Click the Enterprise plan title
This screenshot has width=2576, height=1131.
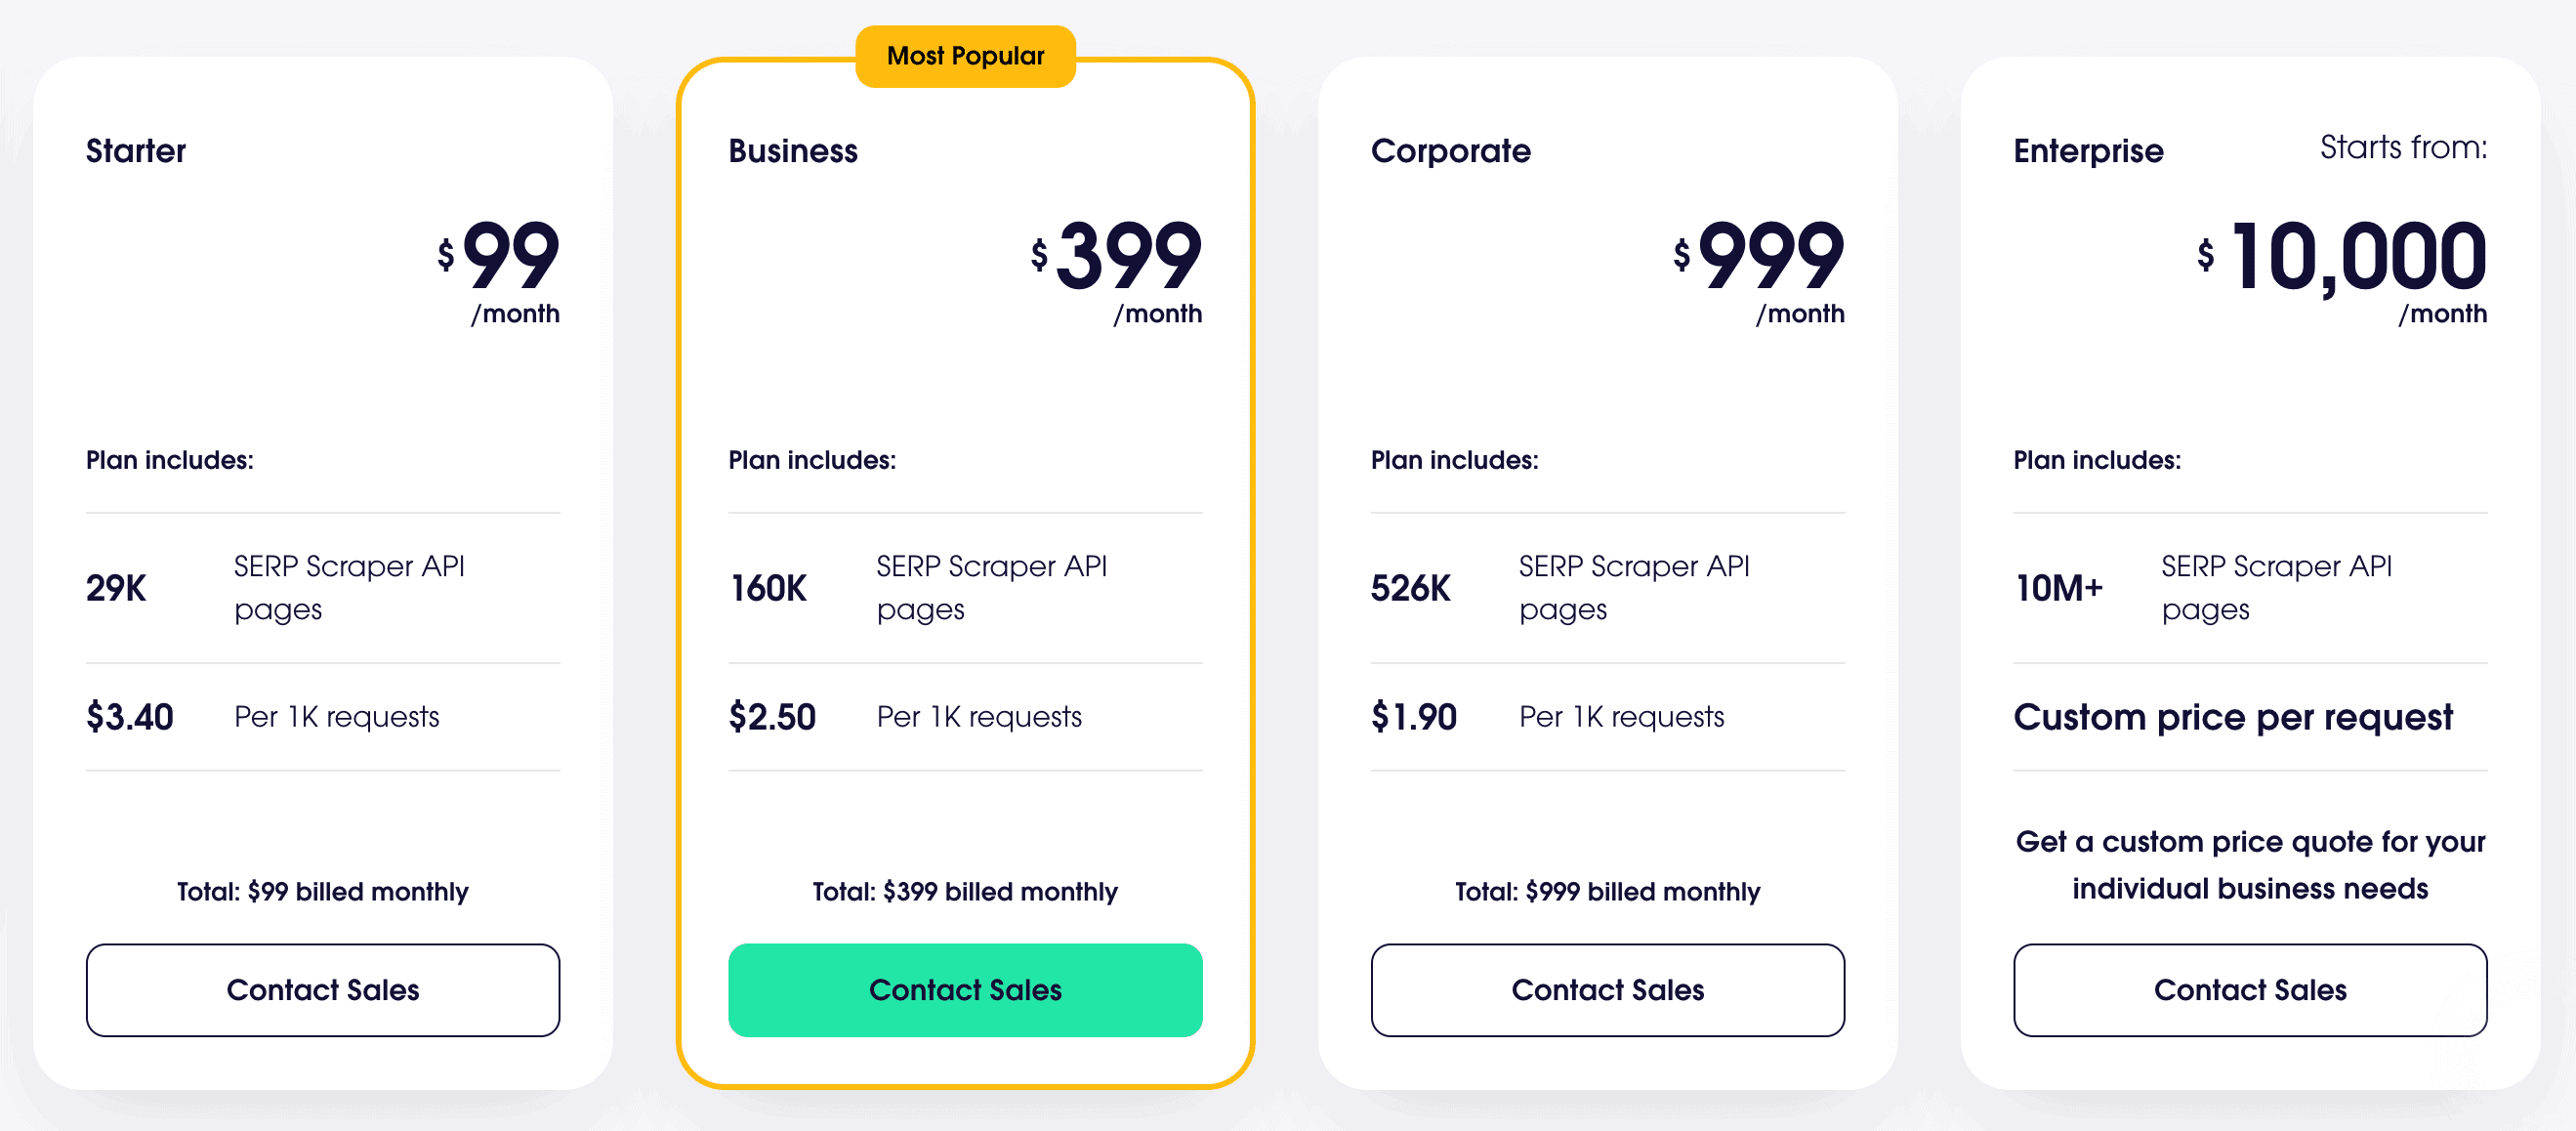[x=2088, y=151]
